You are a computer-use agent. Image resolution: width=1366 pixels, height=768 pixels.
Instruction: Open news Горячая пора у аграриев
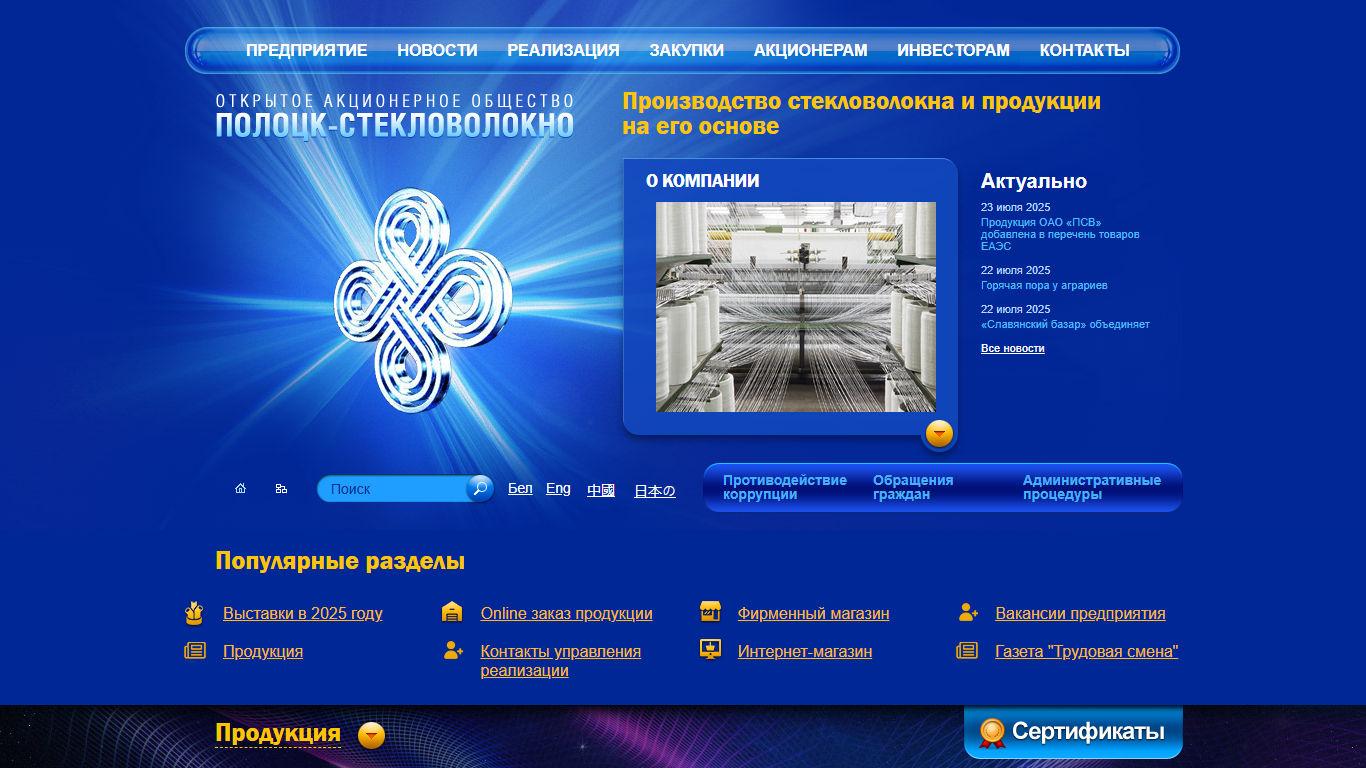click(x=1044, y=285)
